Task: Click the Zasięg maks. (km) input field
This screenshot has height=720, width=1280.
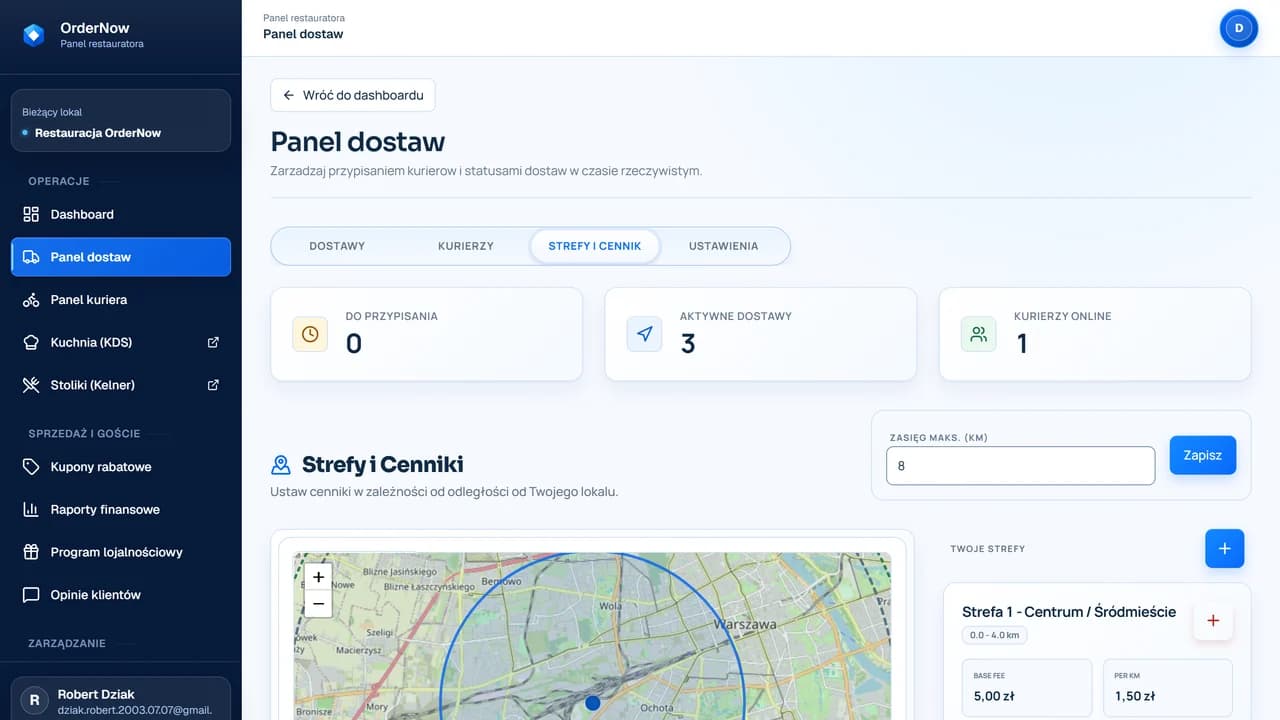Action: [x=1020, y=466]
